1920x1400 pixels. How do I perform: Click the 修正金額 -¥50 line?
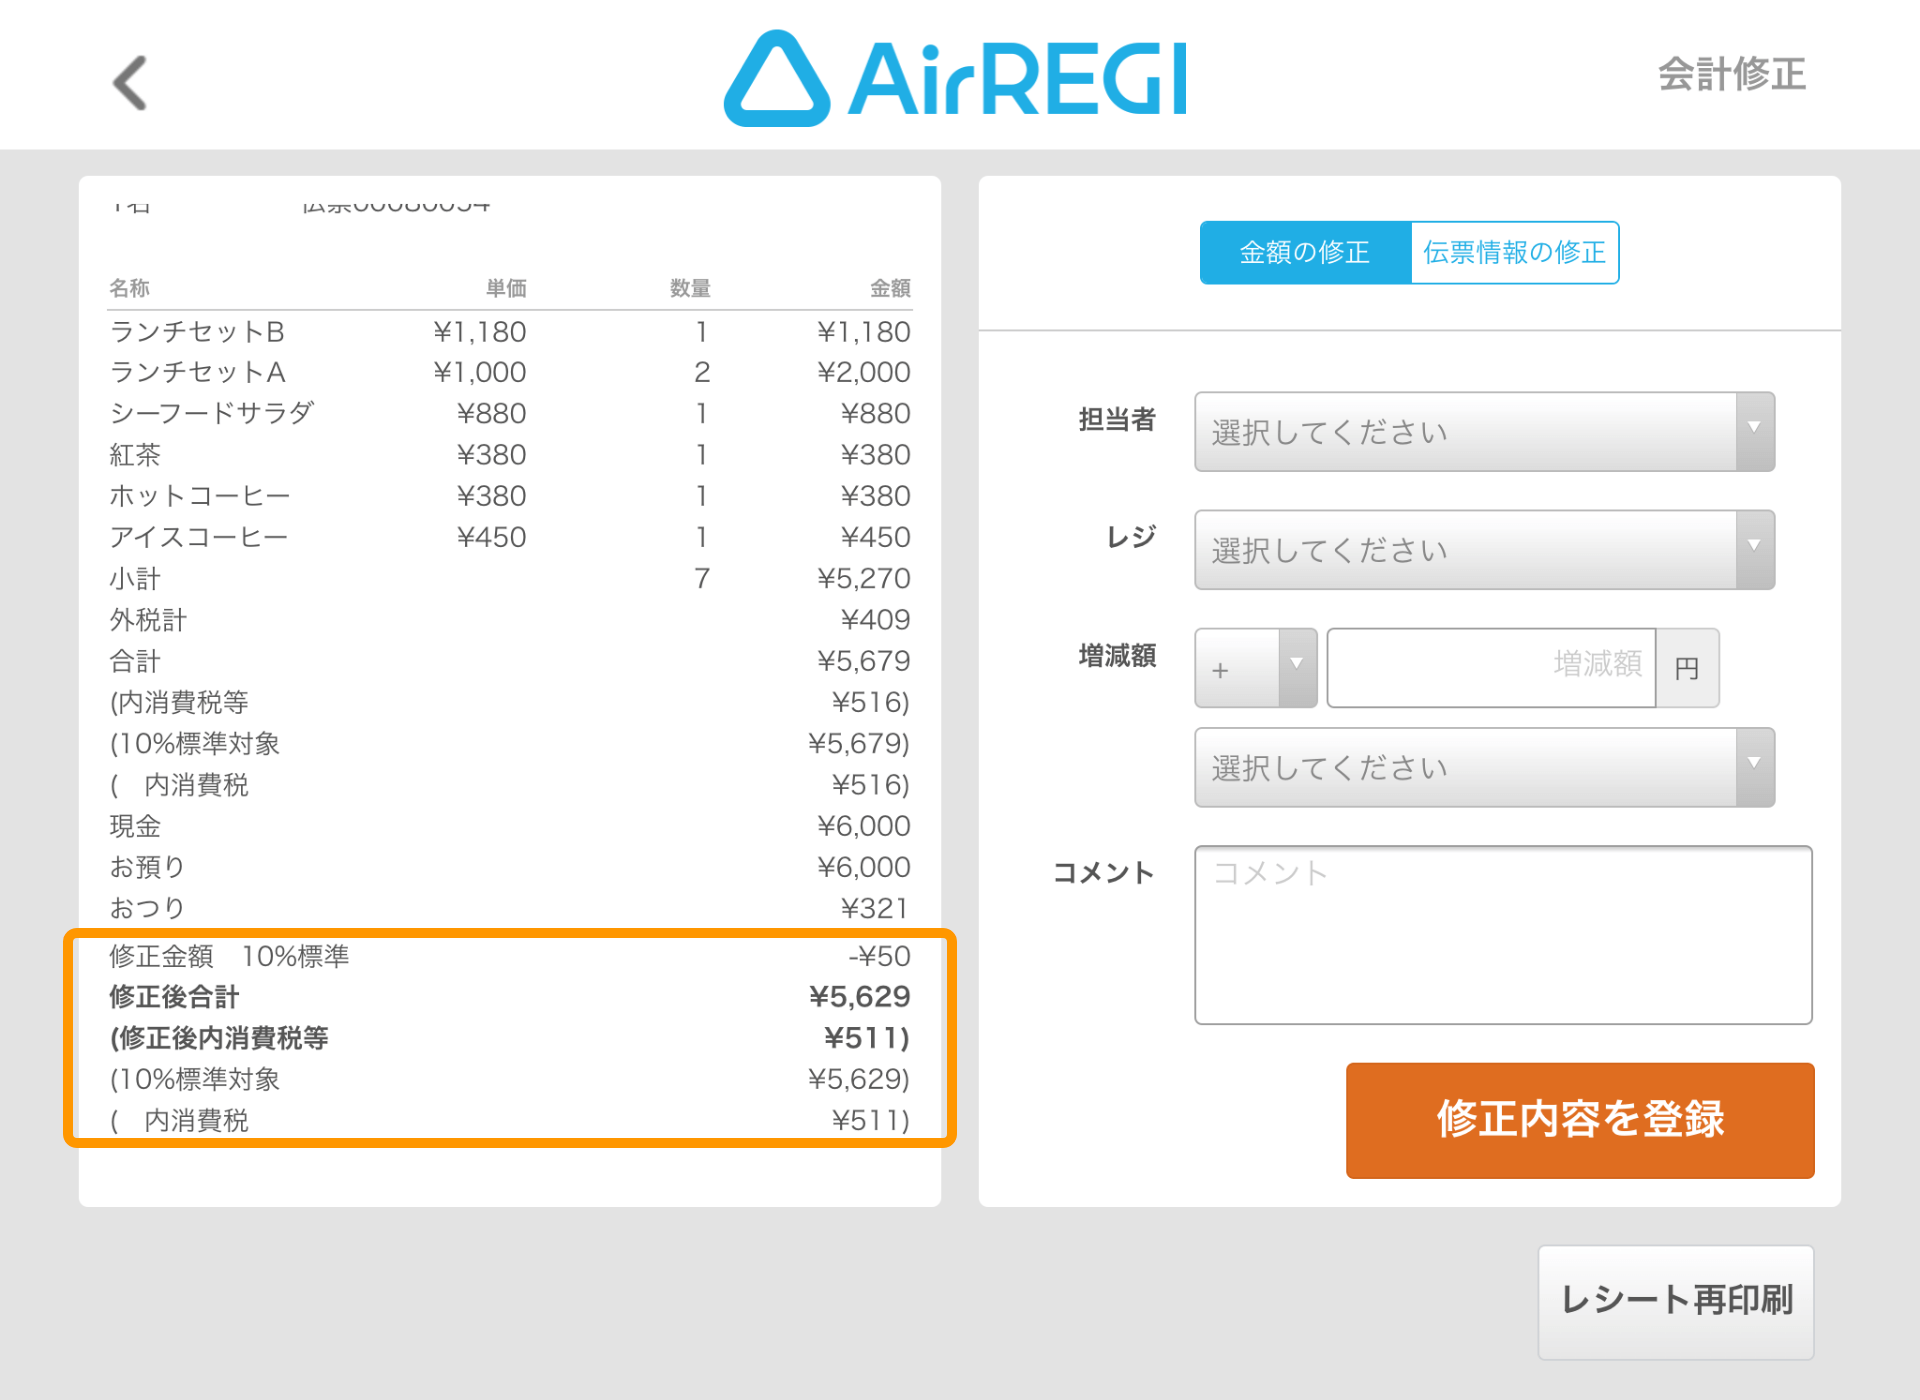click(x=508, y=956)
